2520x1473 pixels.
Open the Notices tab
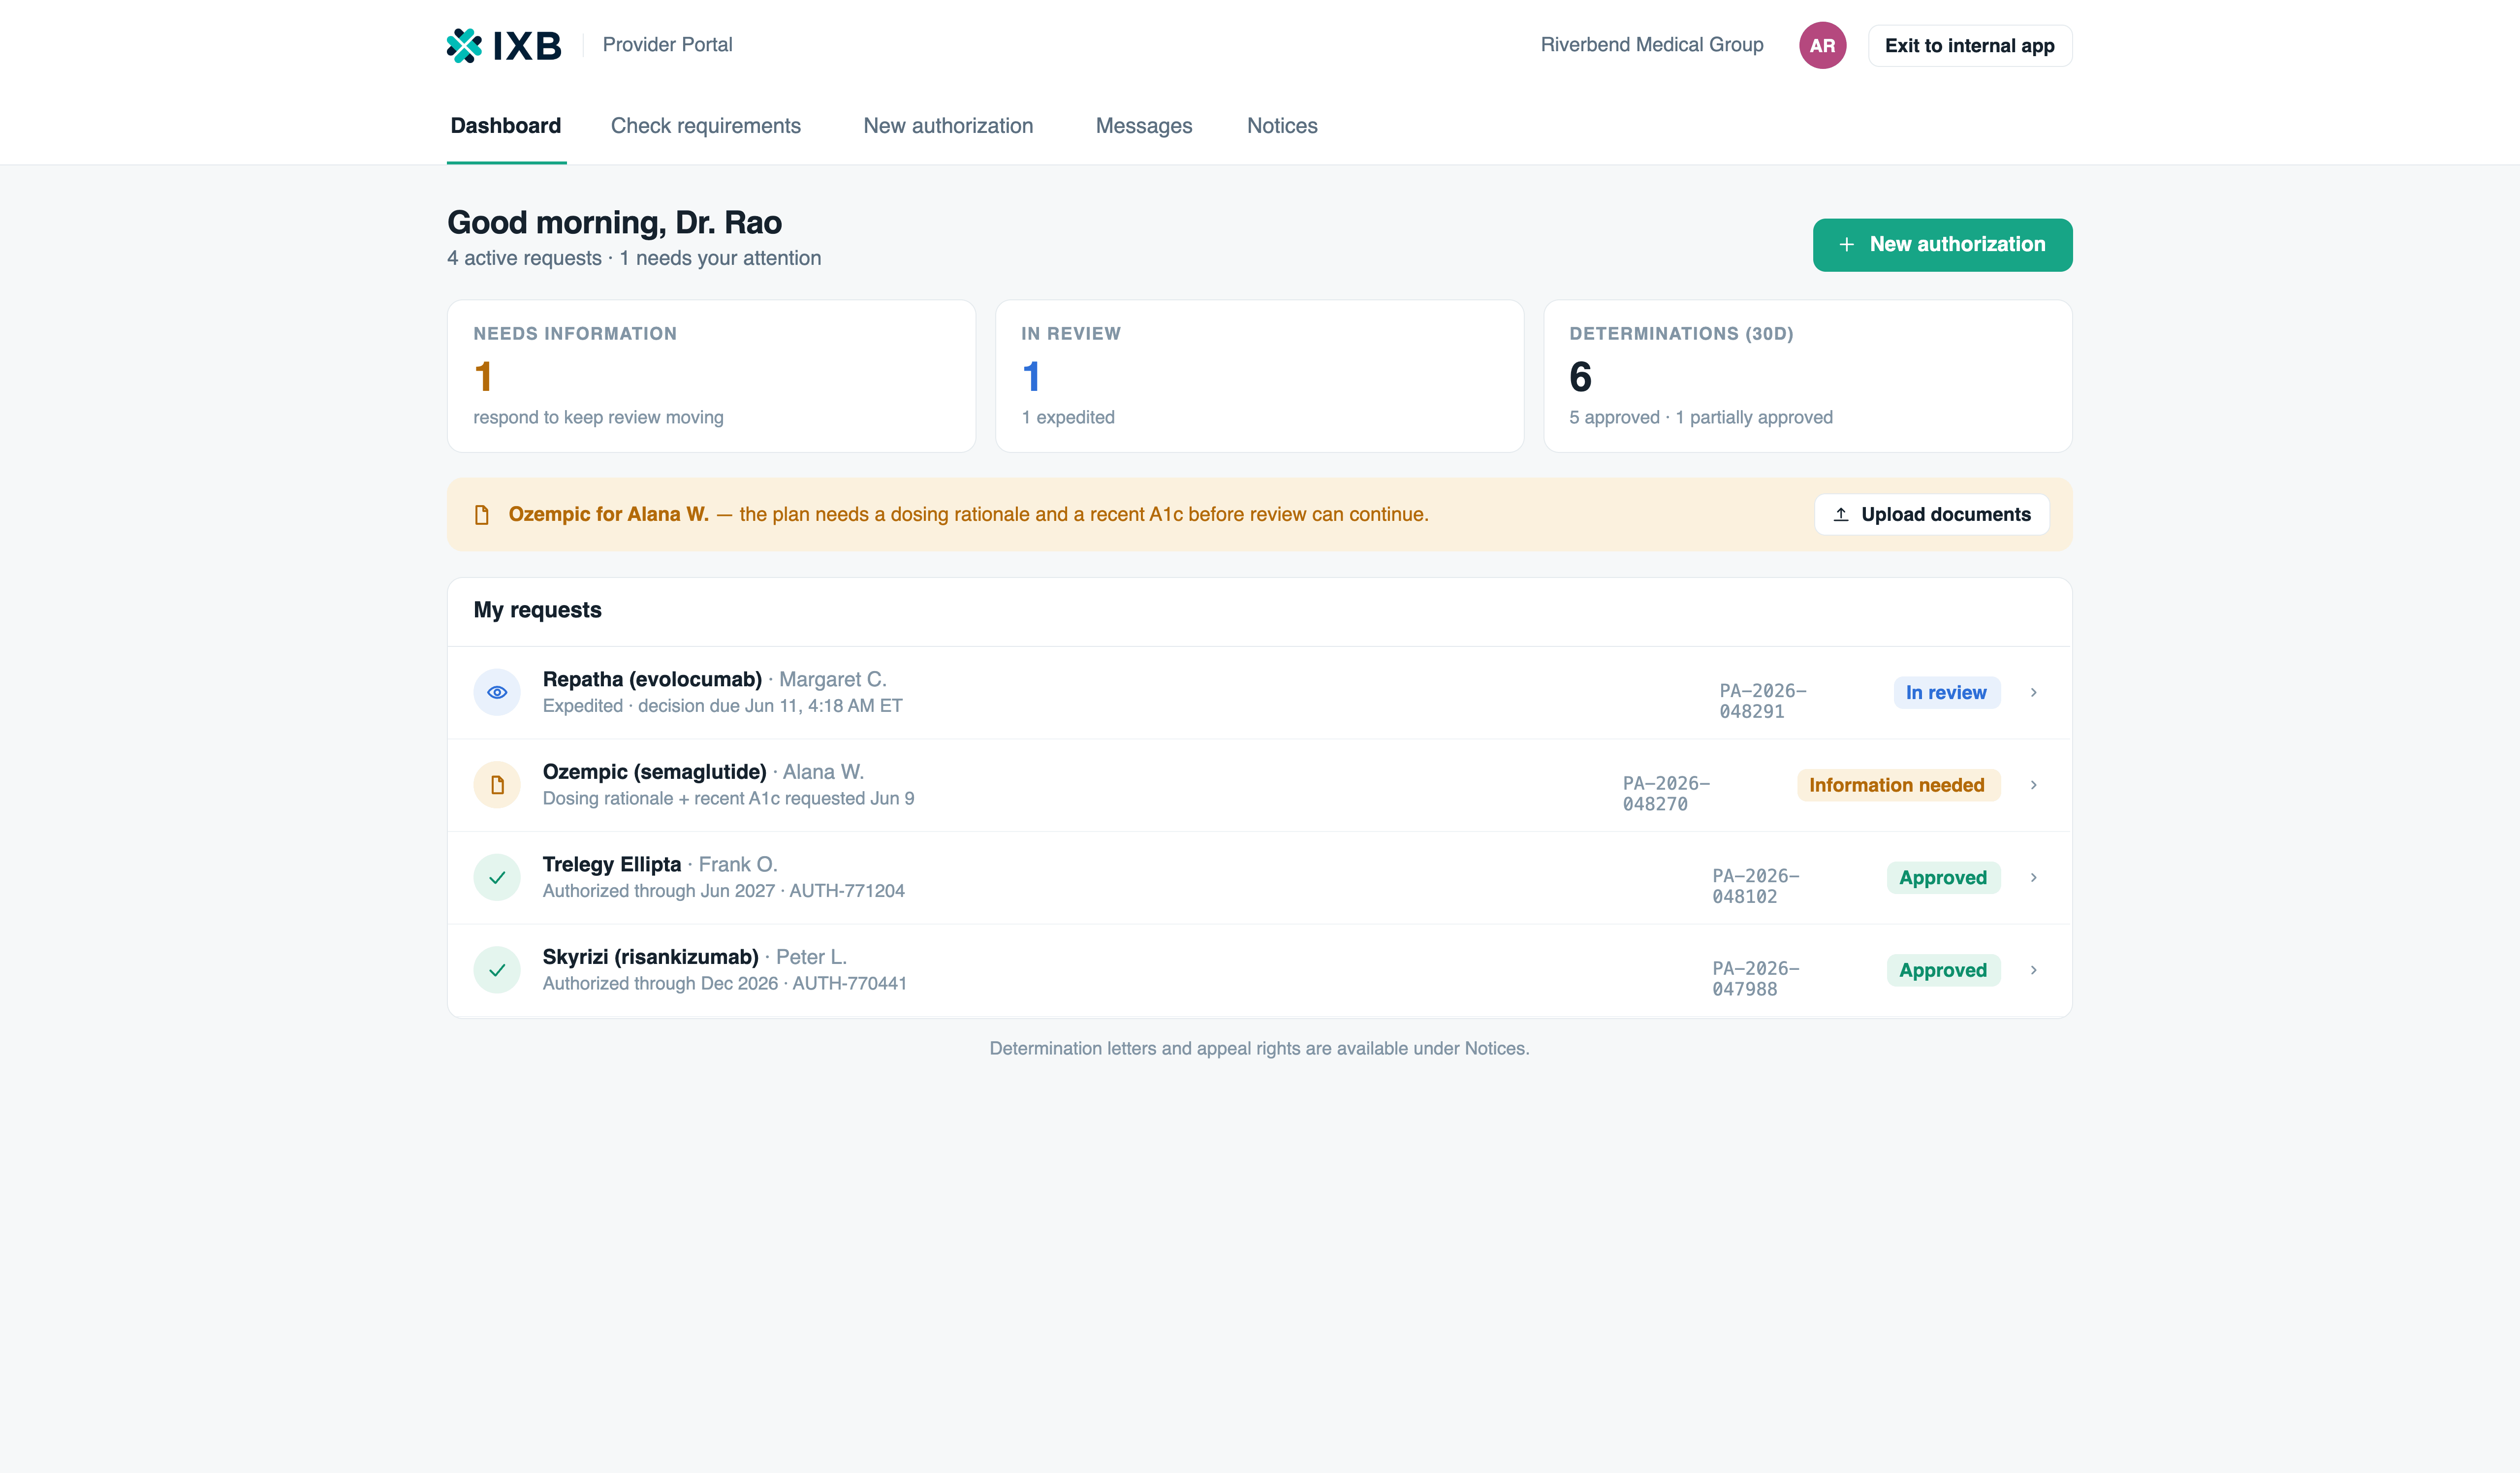point(1282,126)
